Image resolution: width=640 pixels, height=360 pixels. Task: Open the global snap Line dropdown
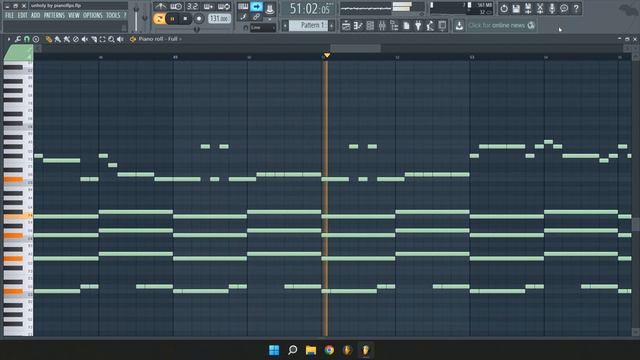tap(262, 27)
